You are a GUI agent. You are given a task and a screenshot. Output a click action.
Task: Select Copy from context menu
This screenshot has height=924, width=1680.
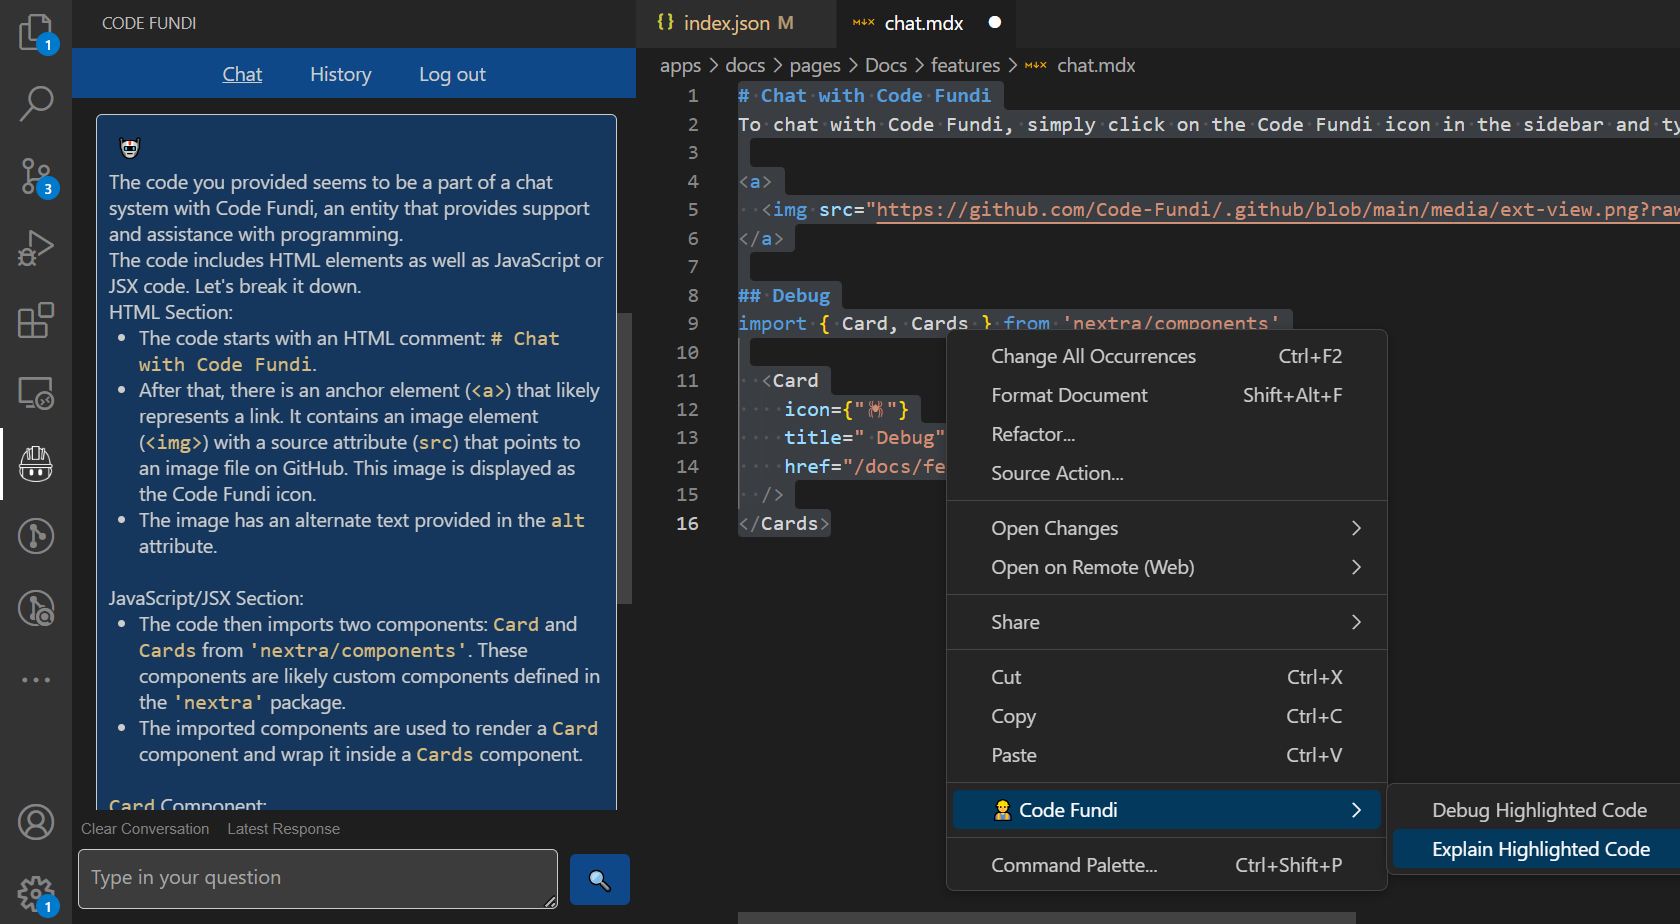(x=1166, y=716)
